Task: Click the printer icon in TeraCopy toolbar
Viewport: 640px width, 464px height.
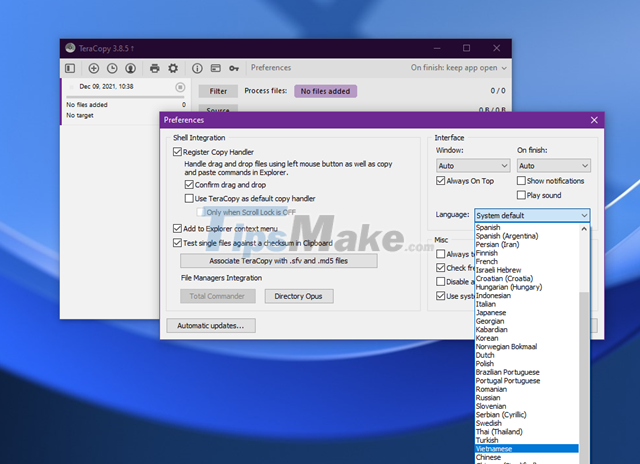Action: [155, 68]
